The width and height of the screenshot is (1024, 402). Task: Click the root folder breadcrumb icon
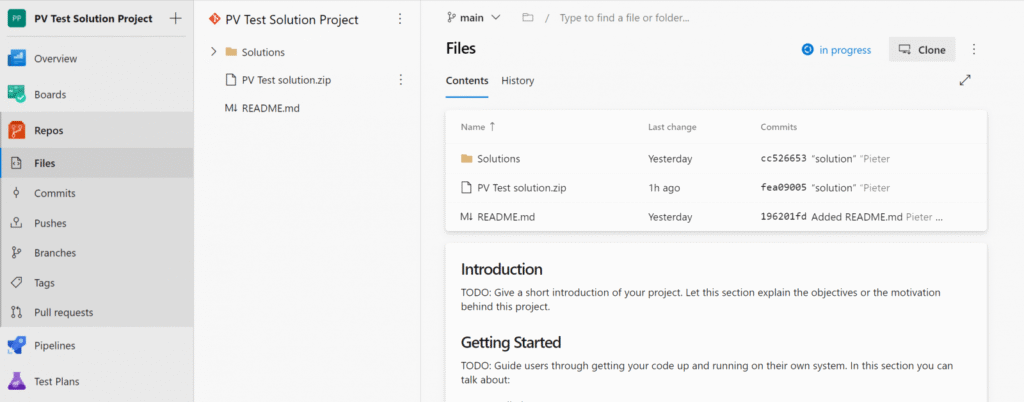[528, 18]
